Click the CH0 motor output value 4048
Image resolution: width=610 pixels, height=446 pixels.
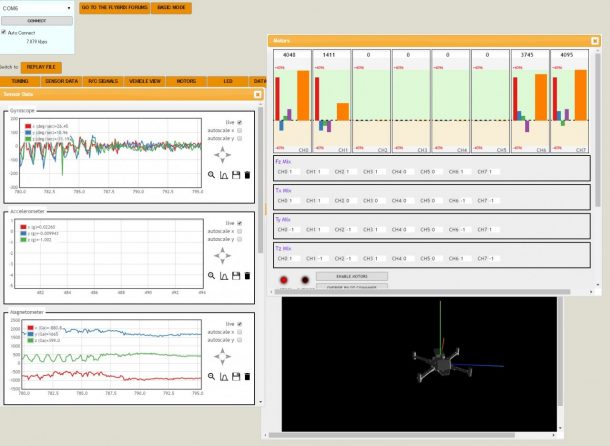289,55
